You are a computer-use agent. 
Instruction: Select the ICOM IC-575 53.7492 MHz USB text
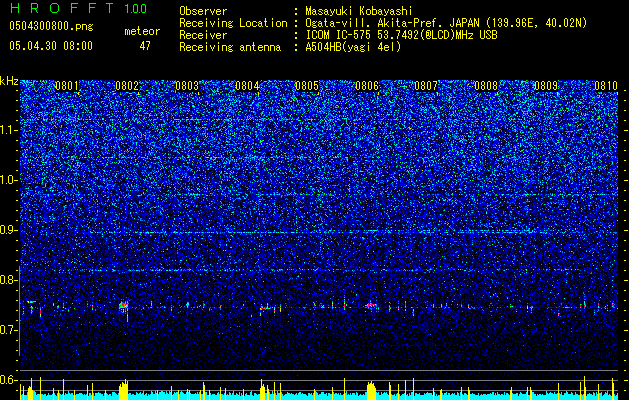401,35
